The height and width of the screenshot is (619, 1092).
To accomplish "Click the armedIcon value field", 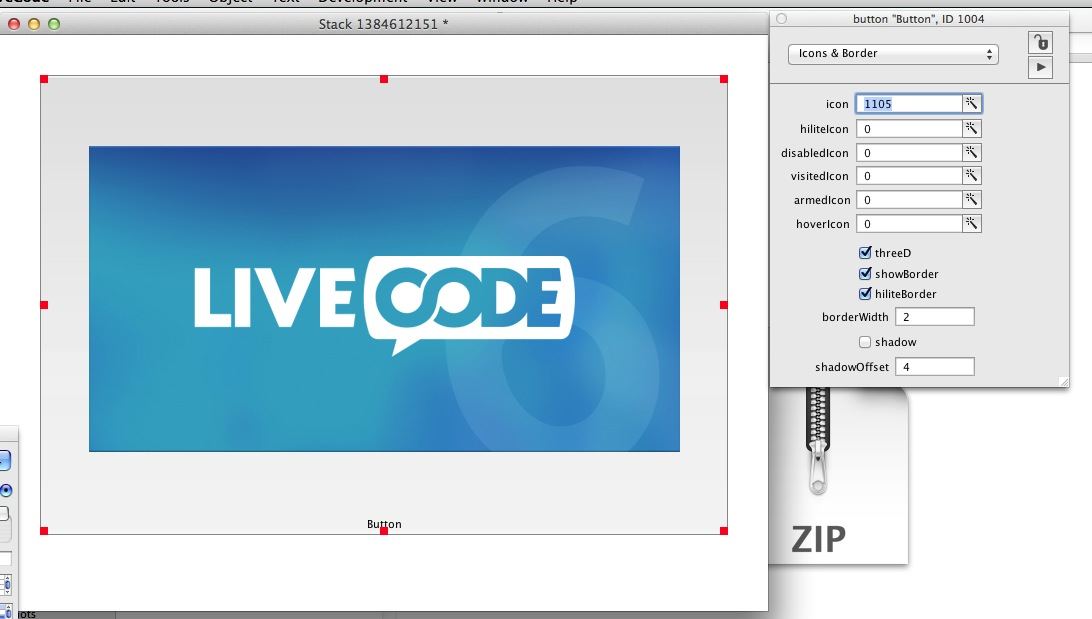I will point(910,200).
